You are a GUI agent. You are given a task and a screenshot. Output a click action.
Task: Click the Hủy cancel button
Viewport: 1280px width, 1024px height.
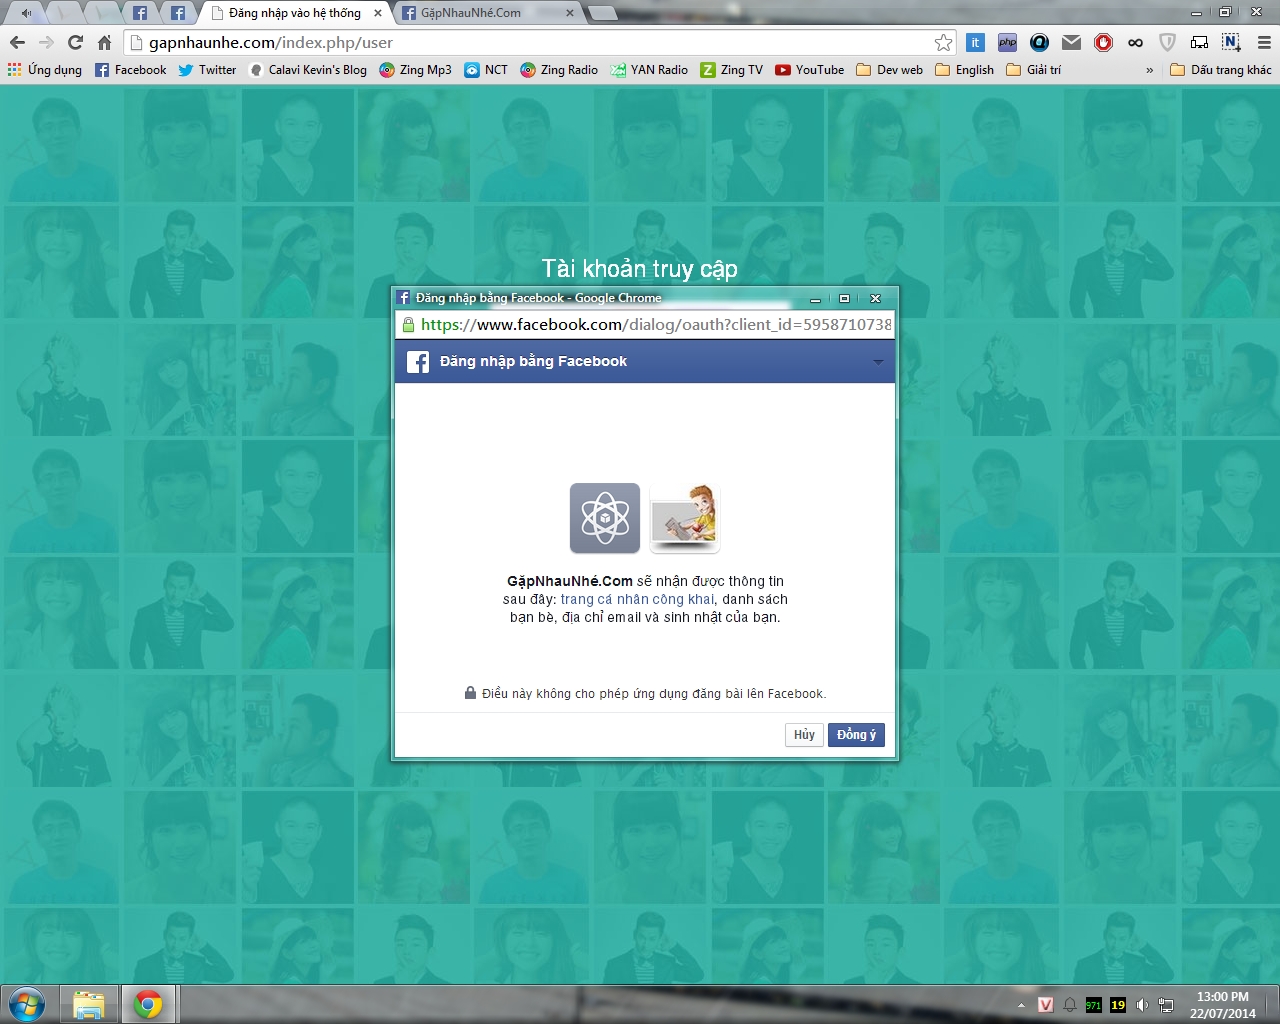click(804, 735)
